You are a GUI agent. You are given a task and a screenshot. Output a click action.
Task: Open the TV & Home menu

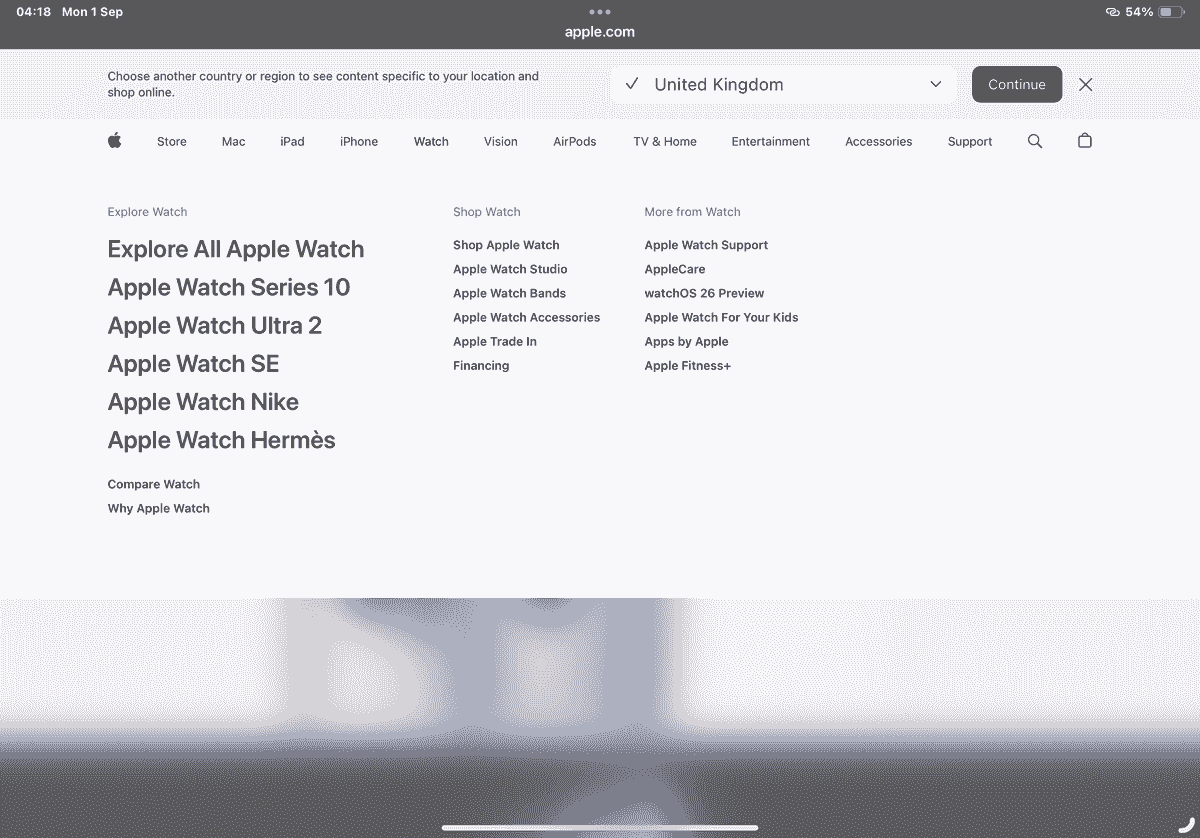tap(665, 142)
